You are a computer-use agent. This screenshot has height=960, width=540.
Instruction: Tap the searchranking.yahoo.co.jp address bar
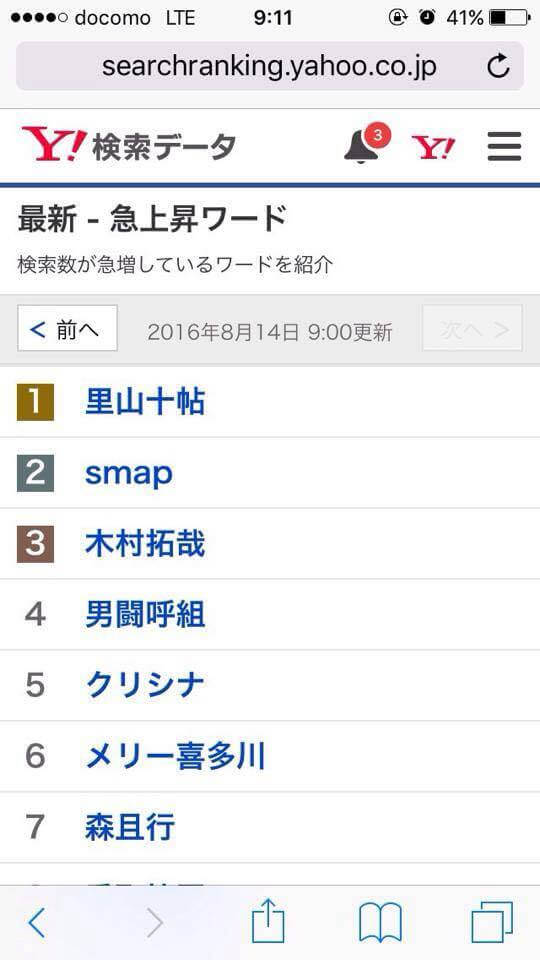coord(270,66)
